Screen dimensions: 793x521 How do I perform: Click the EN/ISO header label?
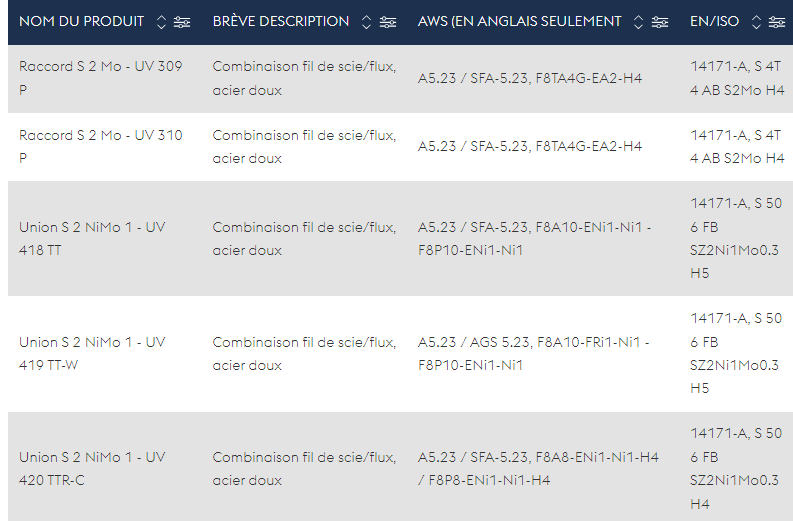(714, 21)
